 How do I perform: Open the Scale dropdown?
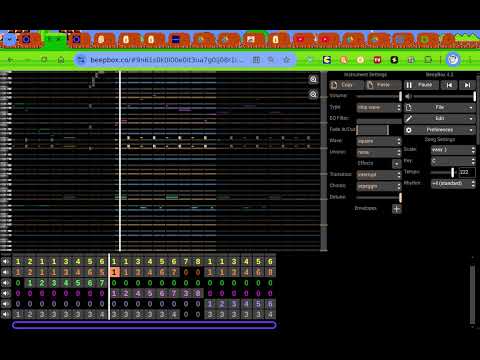[453, 150]
